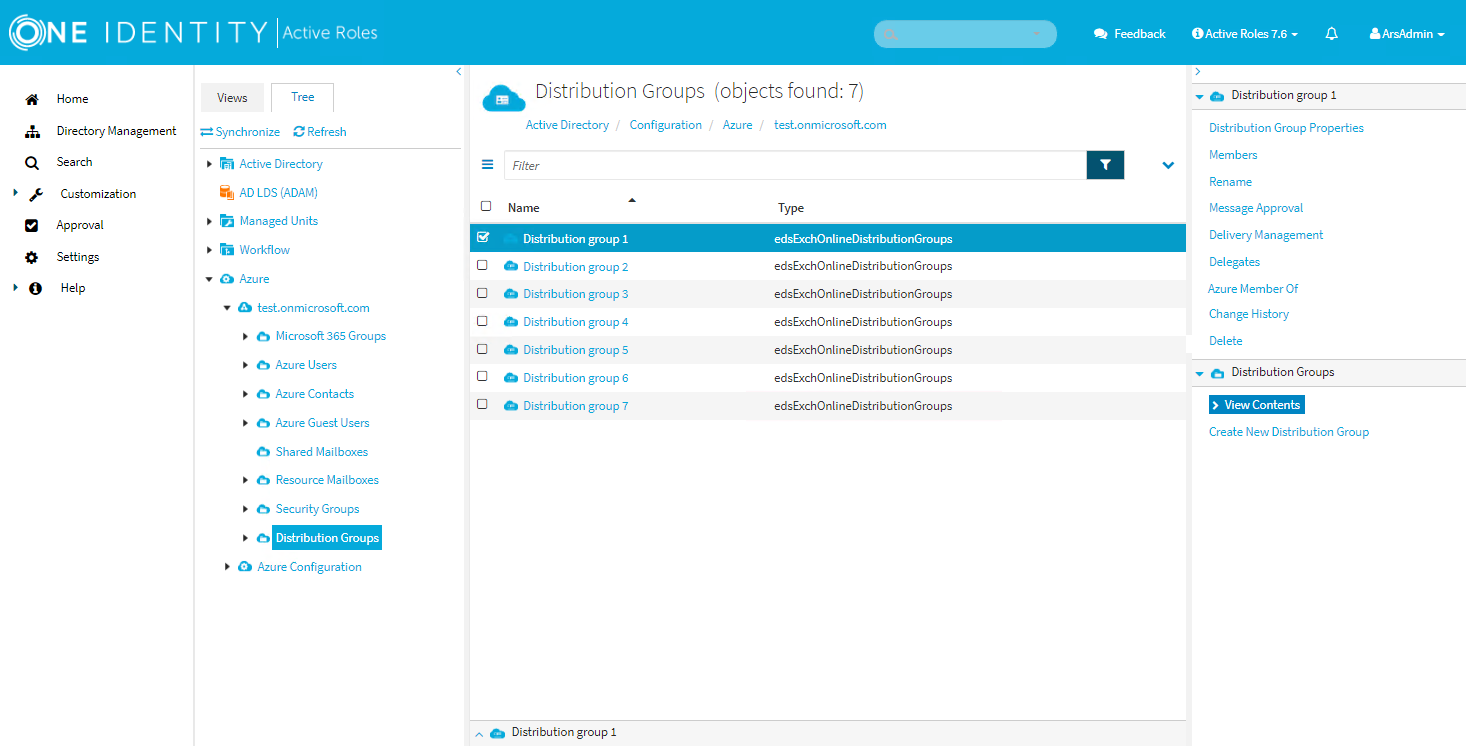Toggle the select-all checkbox in header

pos(486,206)
